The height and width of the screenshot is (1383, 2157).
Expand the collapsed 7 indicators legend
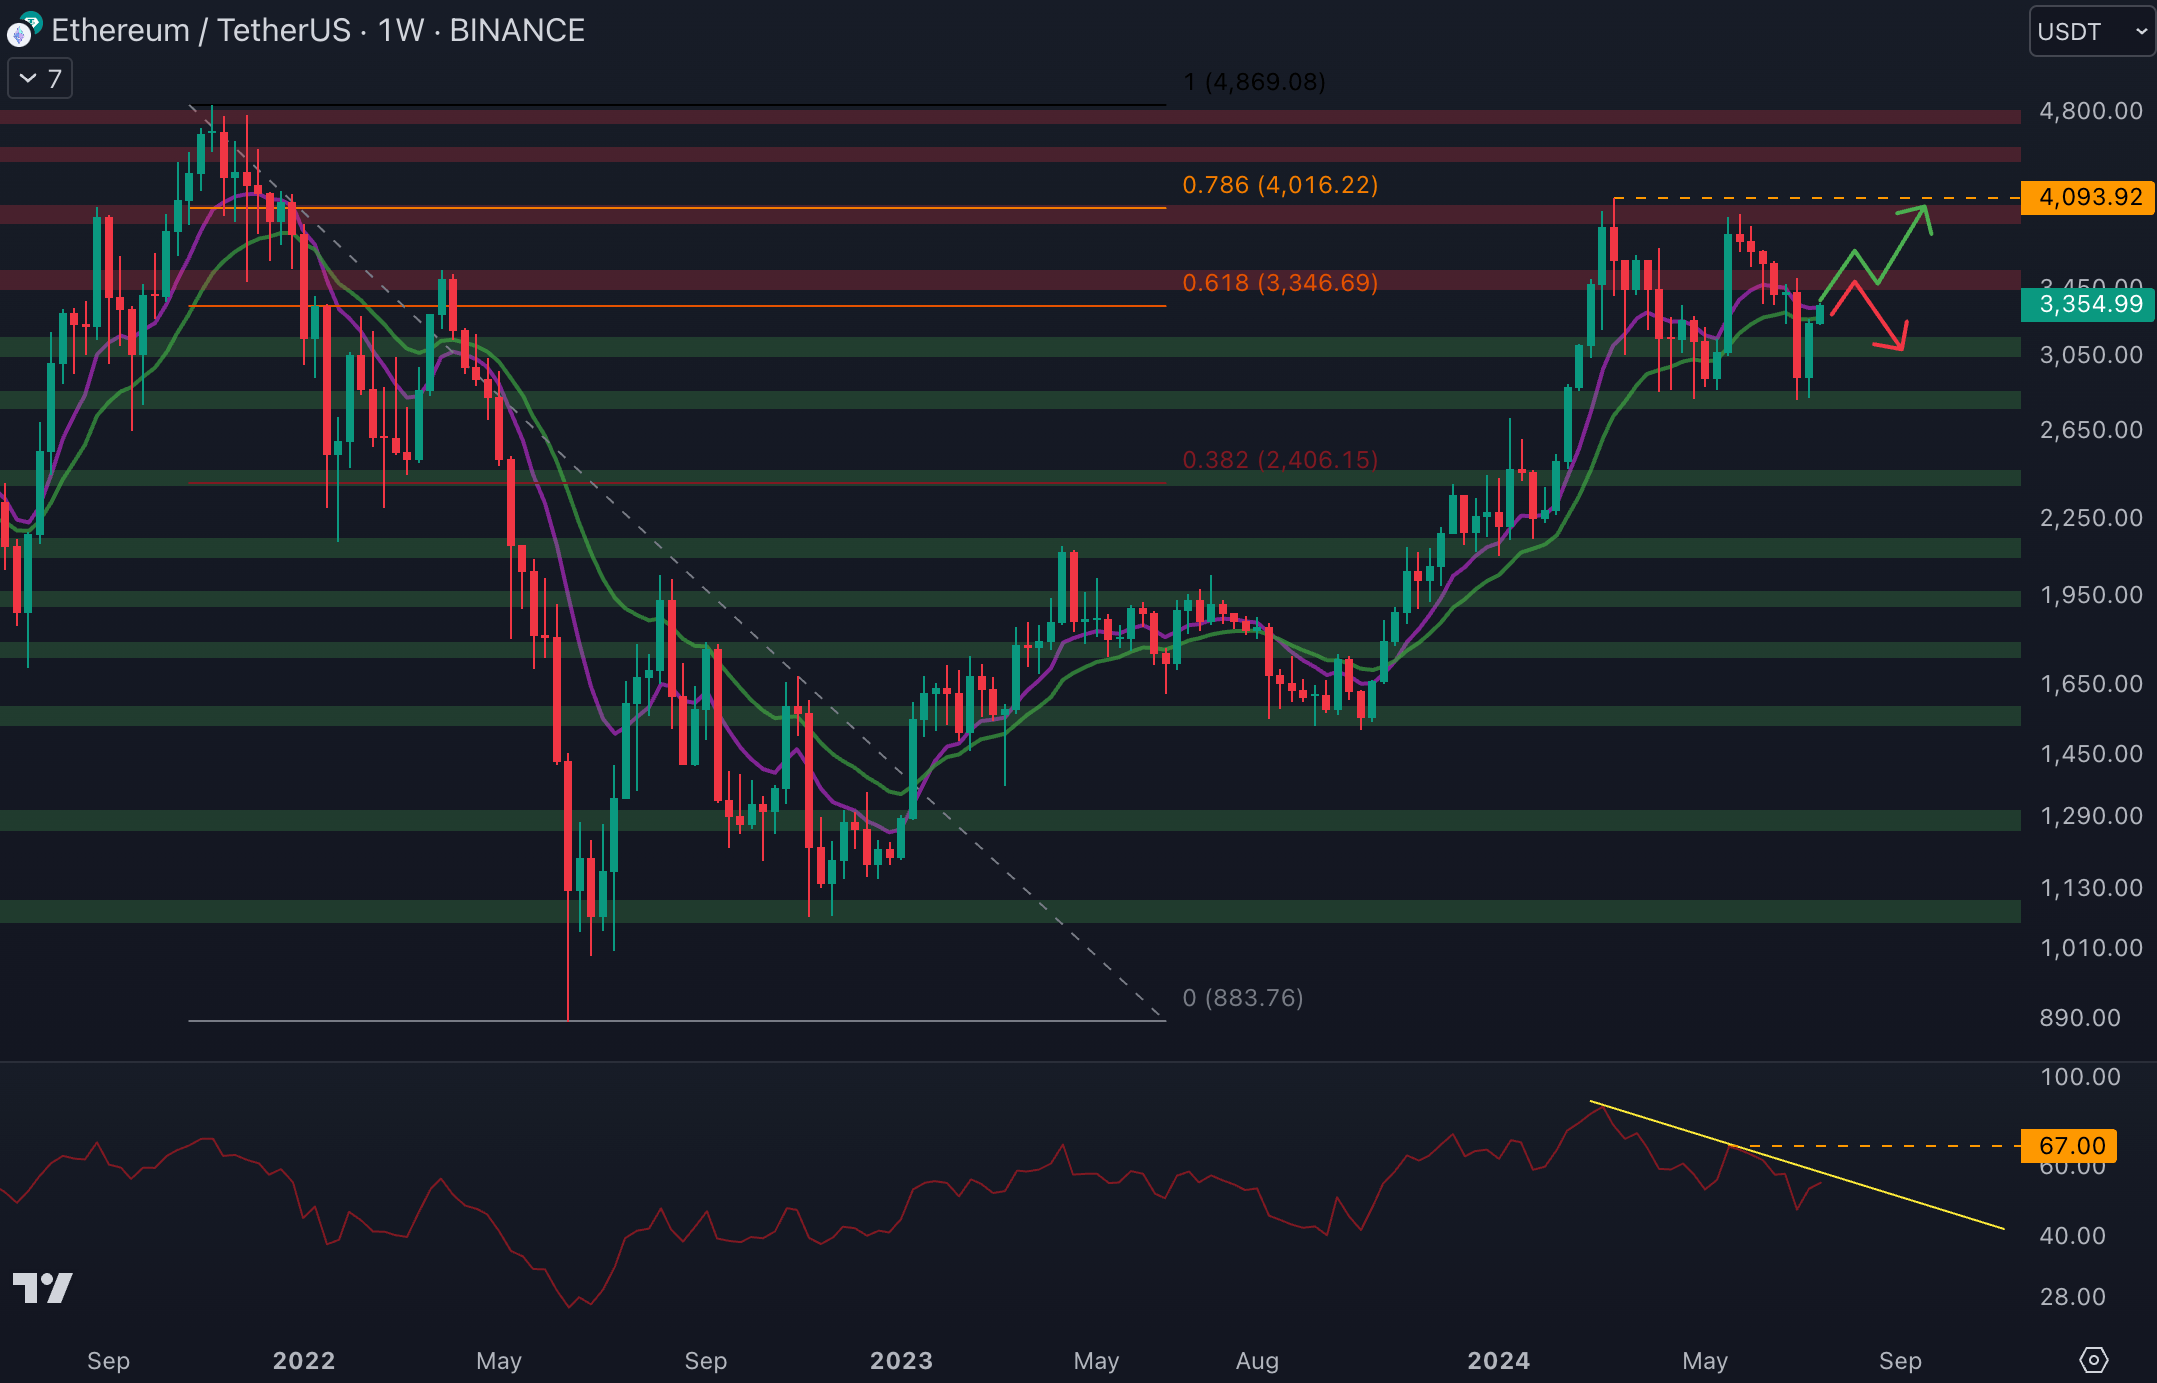click(x=40, y=79)
